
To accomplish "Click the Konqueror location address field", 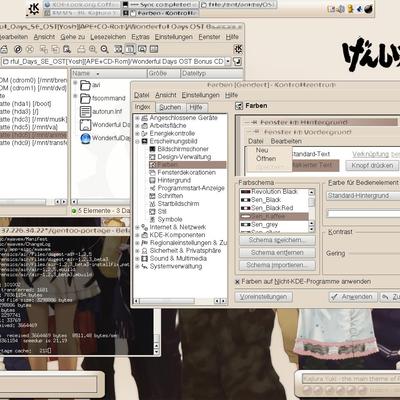I will tap(113, 61).
